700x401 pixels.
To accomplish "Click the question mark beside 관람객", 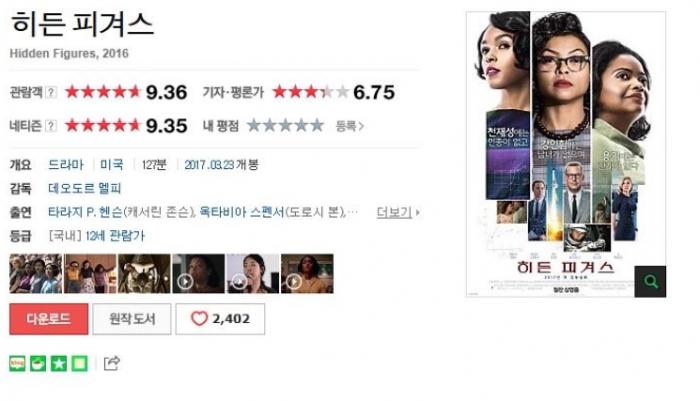I will coord(51,92).
